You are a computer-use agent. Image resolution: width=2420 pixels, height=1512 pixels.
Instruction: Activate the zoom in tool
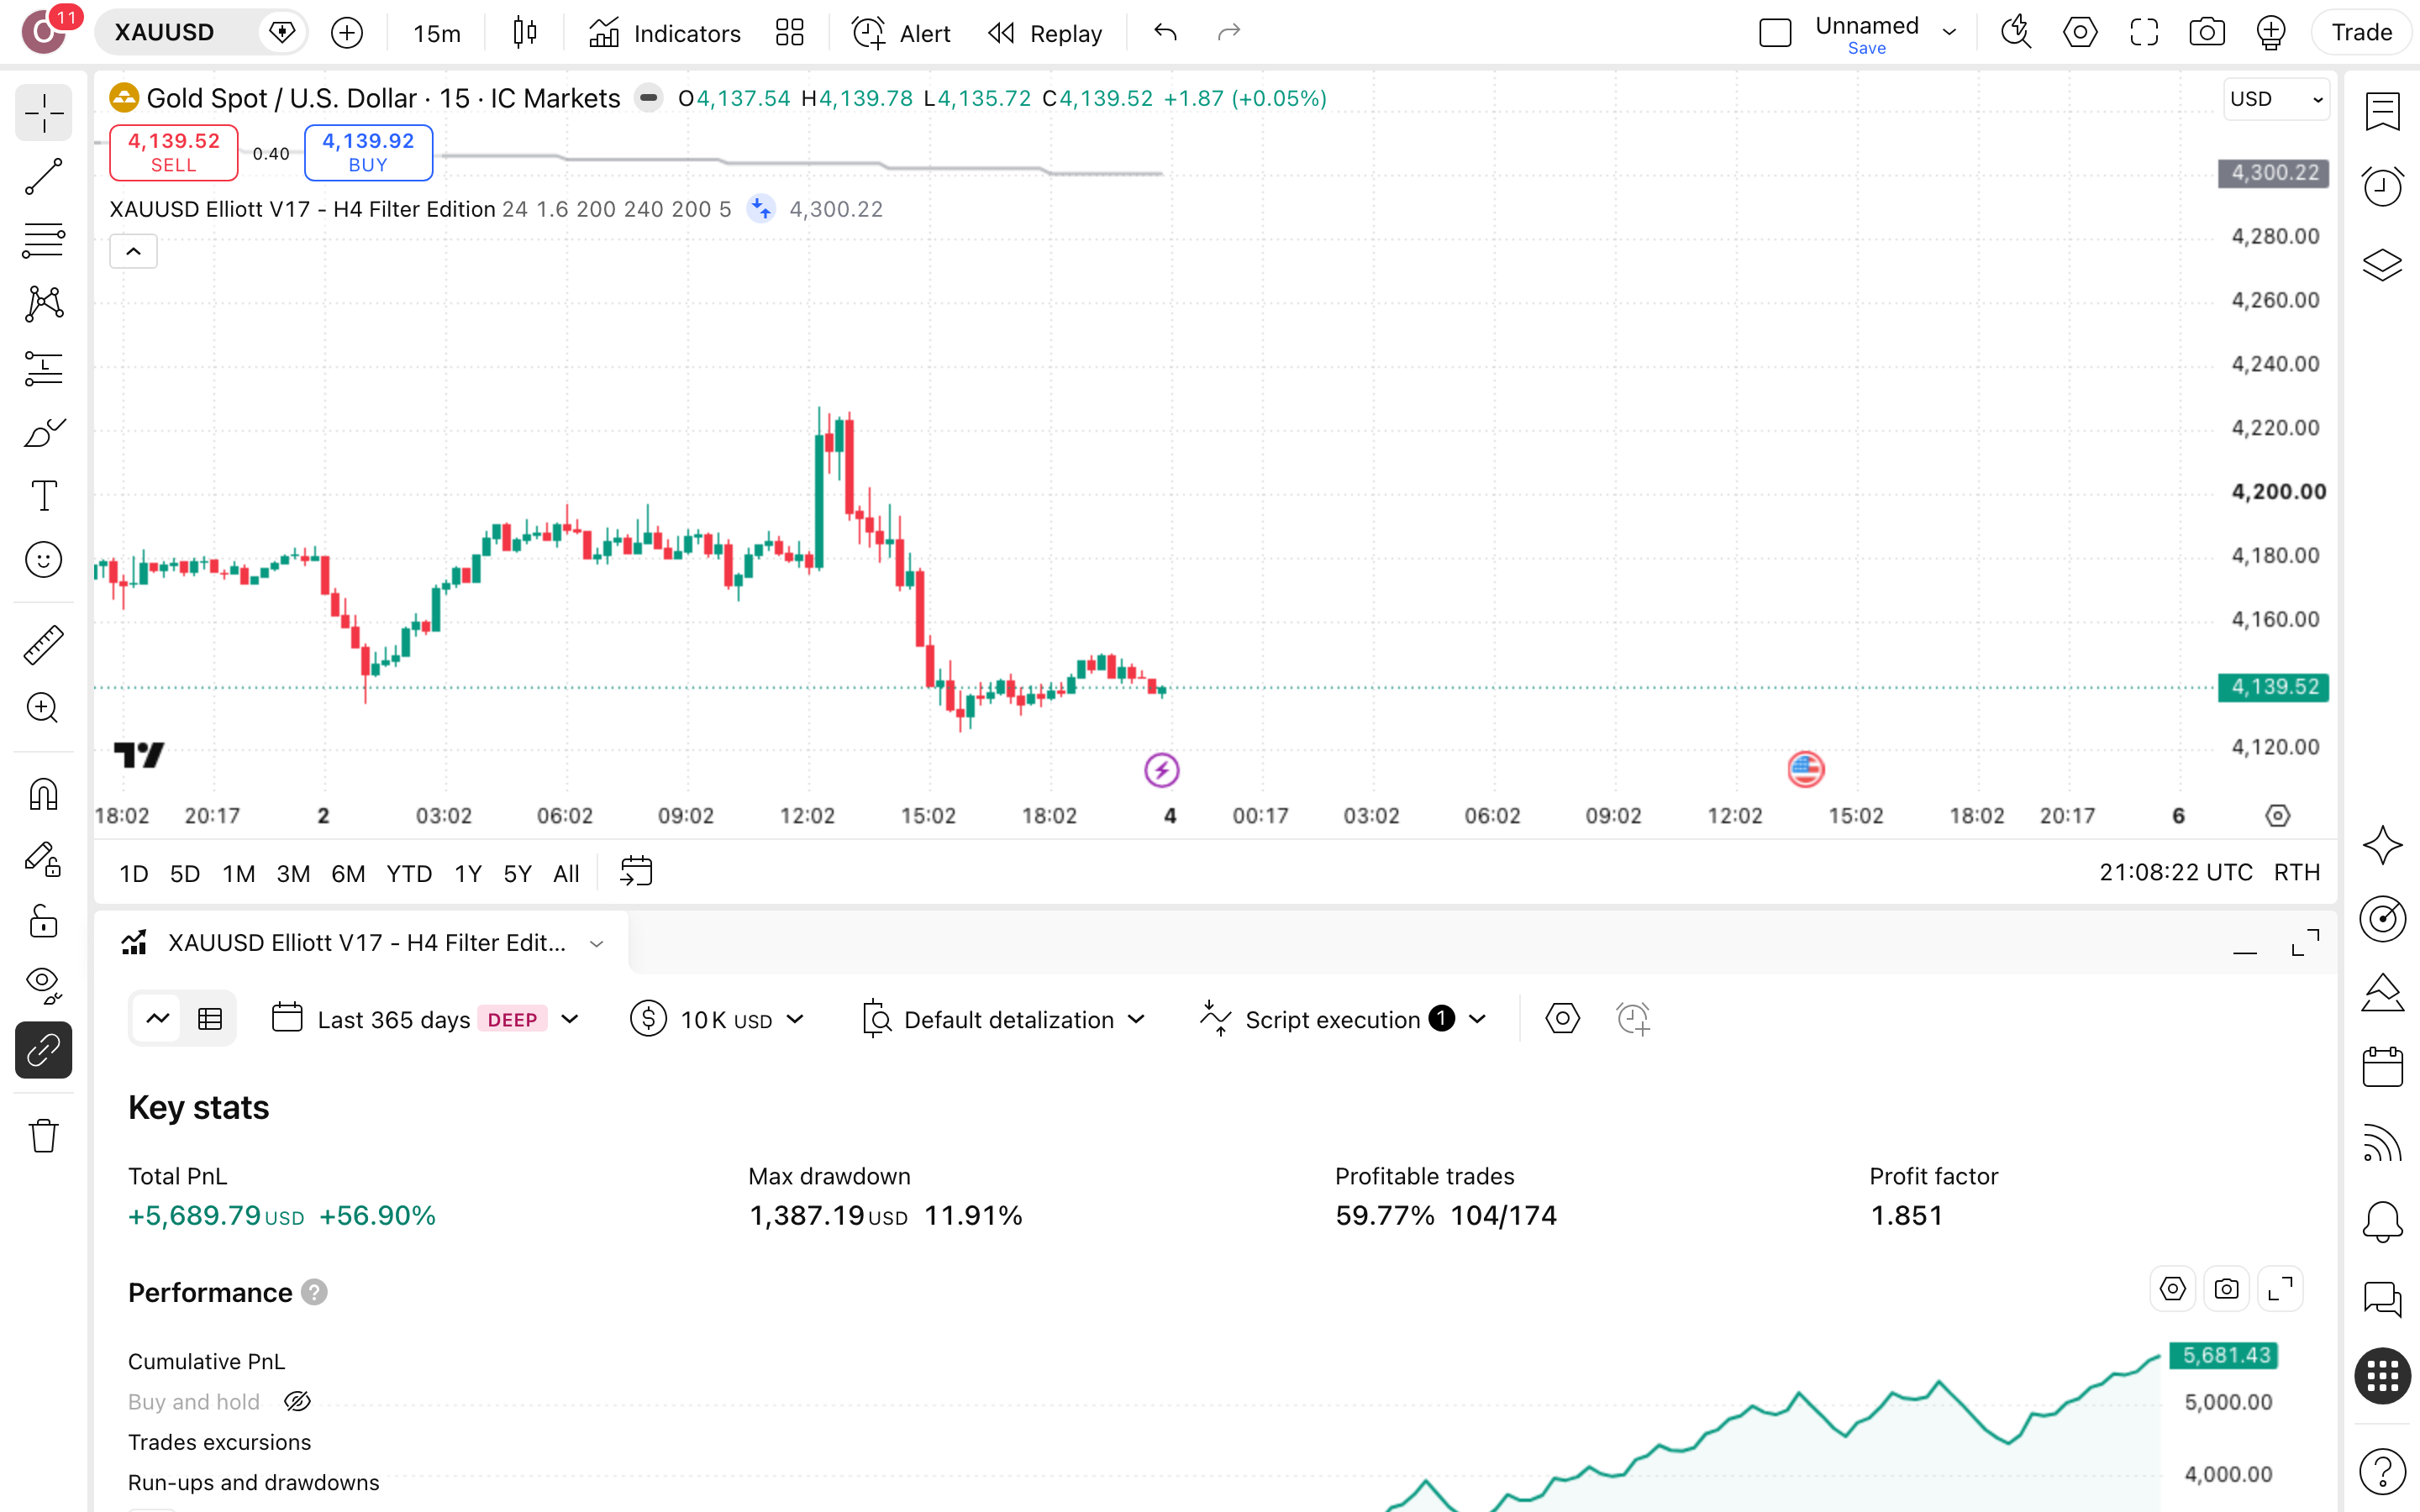43,708
